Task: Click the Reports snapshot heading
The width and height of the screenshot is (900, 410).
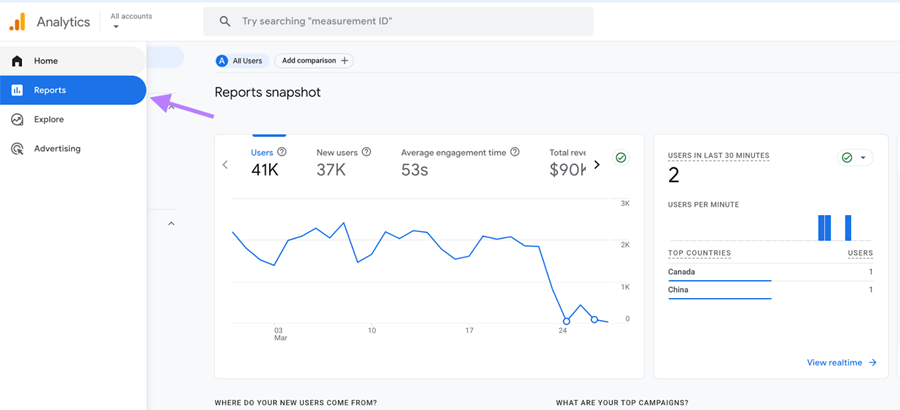Action: (x=267, y=92)
